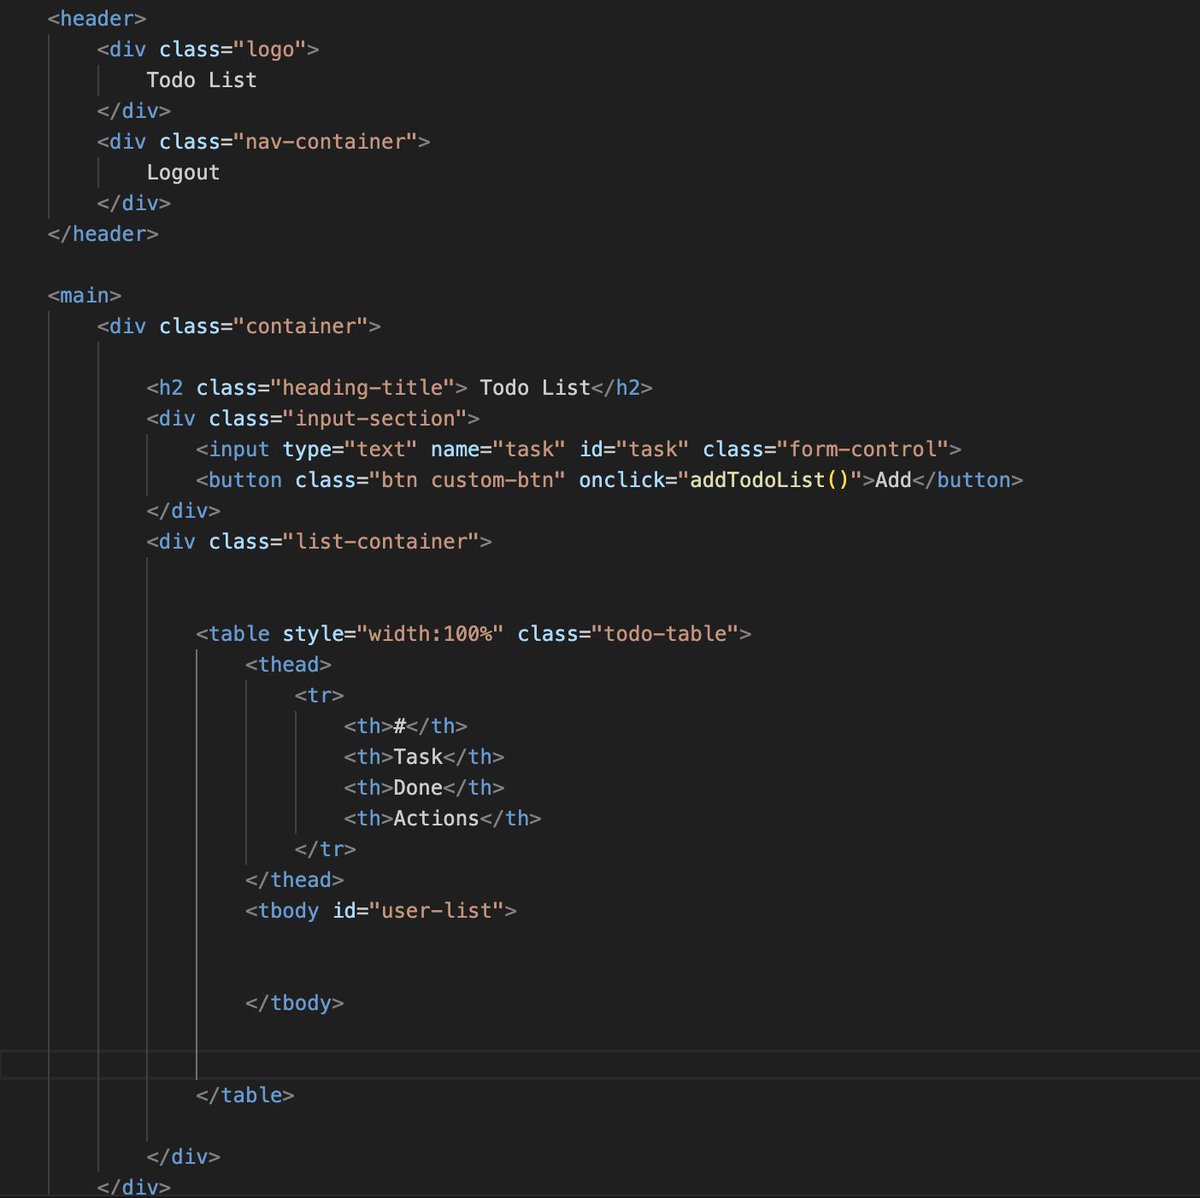Click the opening main tag

(x=84, y=295)
